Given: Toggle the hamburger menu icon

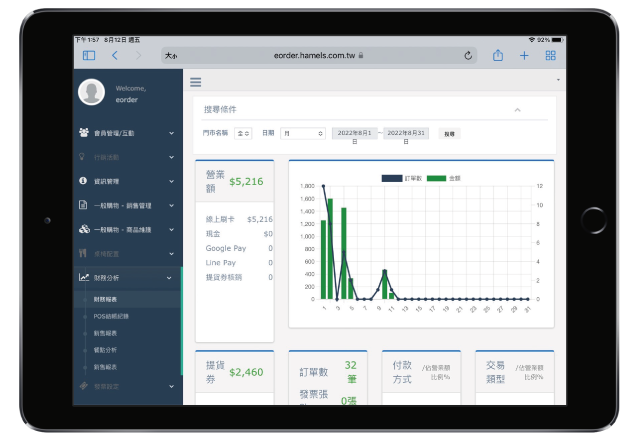Looking at the screenshot, I should (196, 82).
